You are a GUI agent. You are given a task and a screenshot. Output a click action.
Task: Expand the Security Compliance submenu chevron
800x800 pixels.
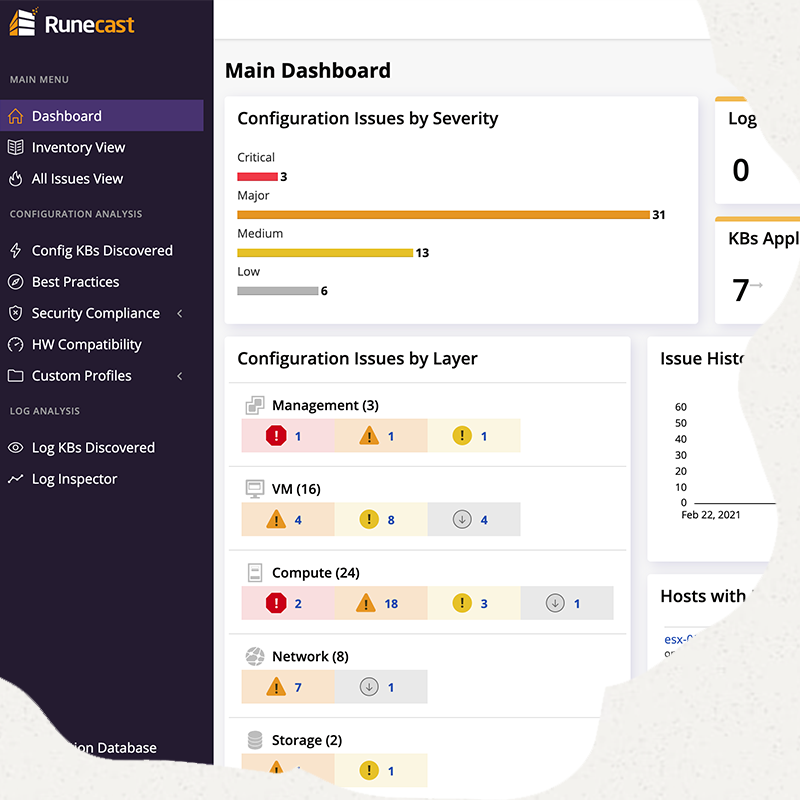[180, 313]
